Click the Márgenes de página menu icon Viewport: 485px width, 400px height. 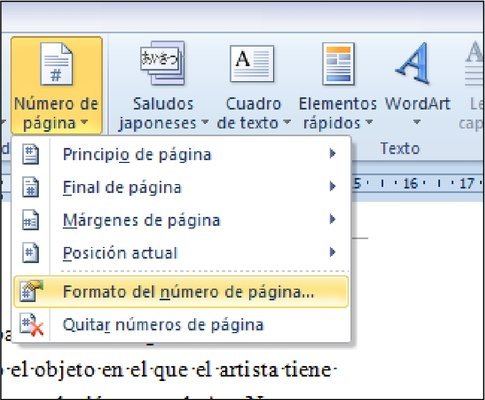point(30,220)
